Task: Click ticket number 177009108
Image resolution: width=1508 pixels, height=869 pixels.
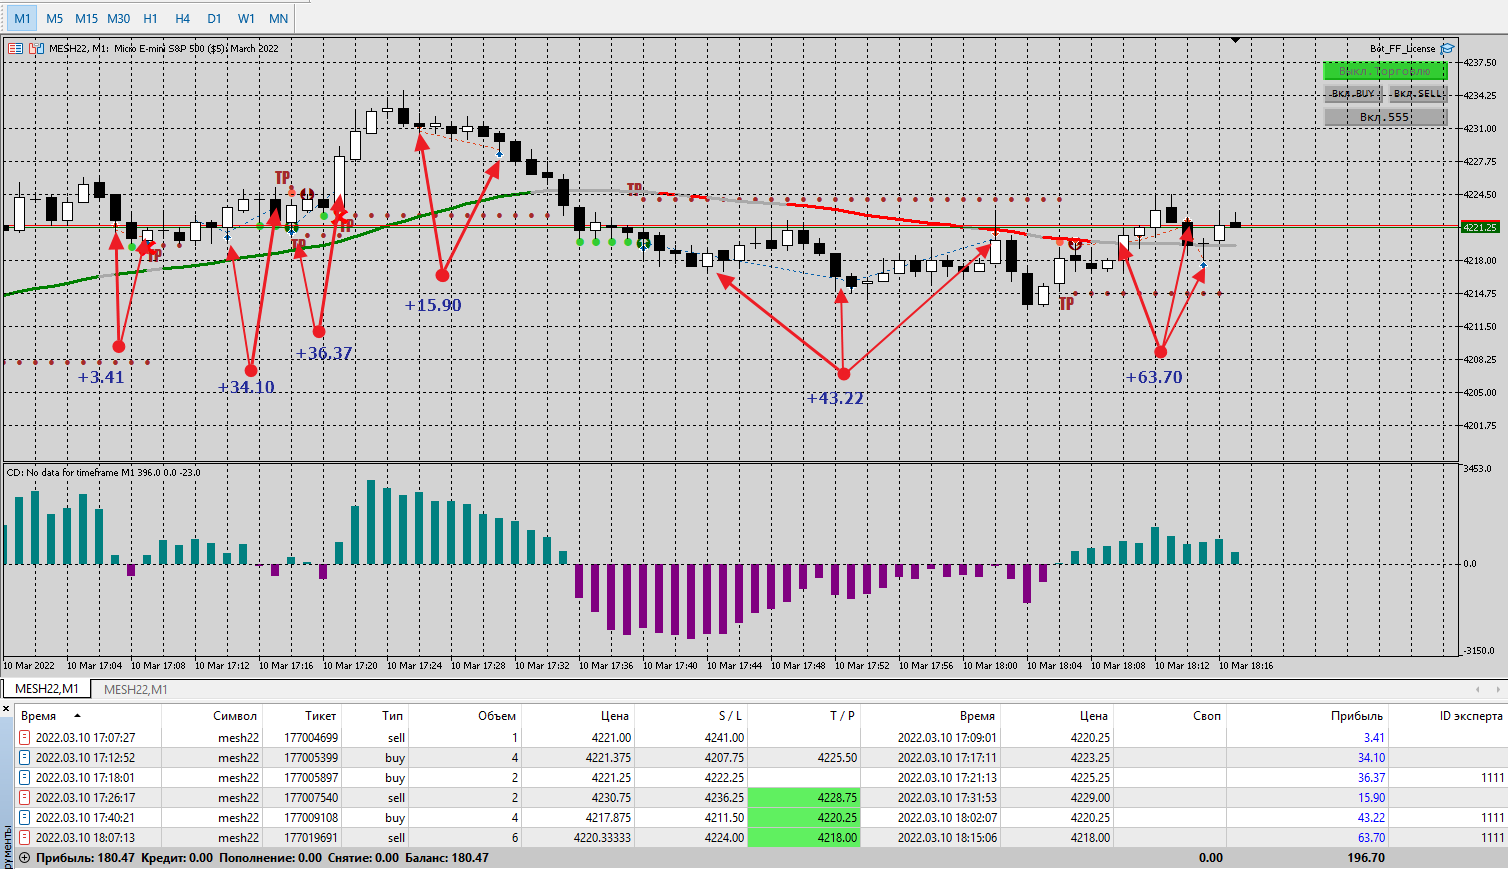Action: point(311,818)
